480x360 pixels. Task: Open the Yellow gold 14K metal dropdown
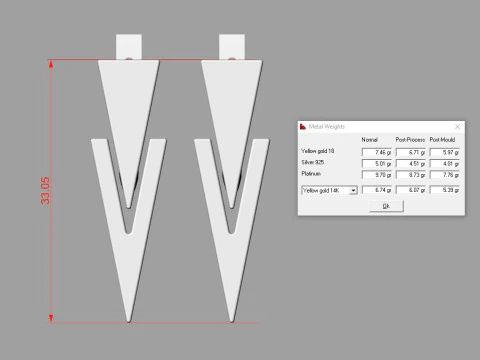coord(353,190)
